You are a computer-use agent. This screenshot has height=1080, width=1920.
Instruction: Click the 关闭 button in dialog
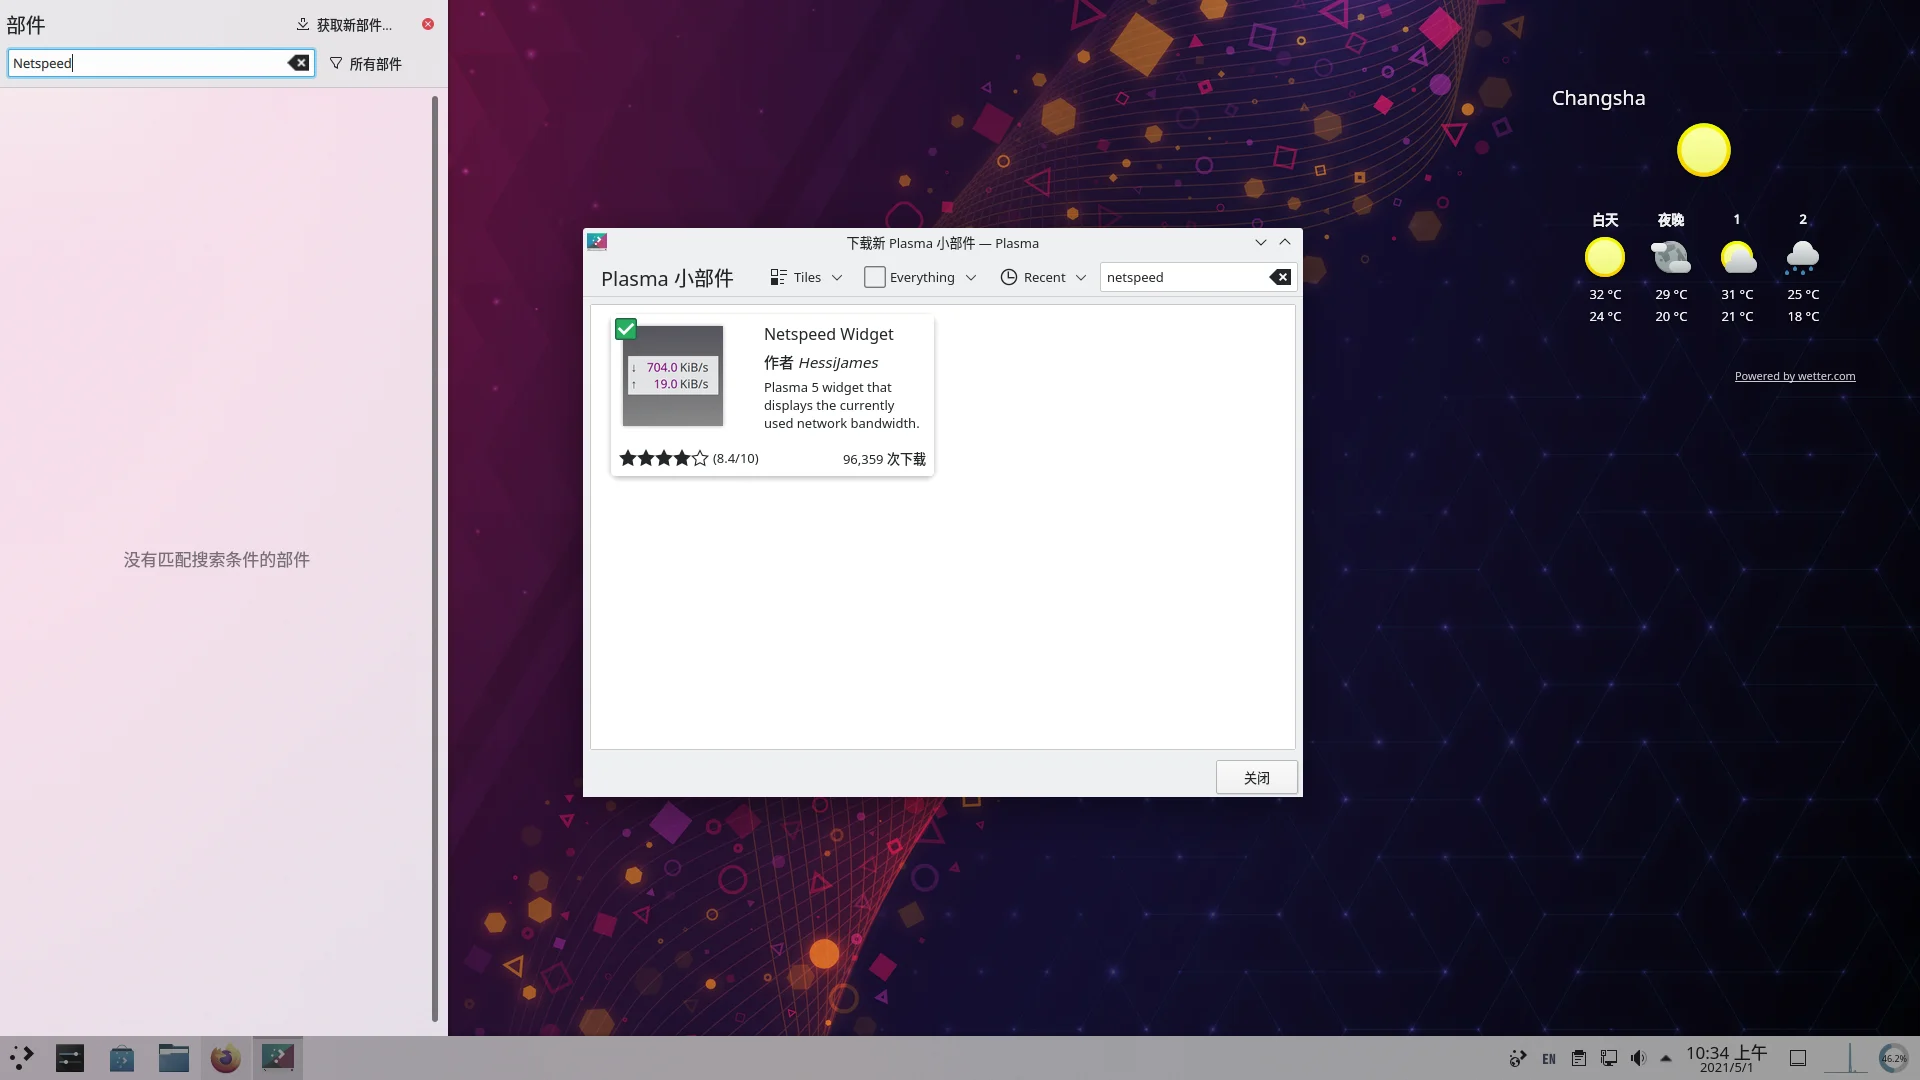point(1256,777)
